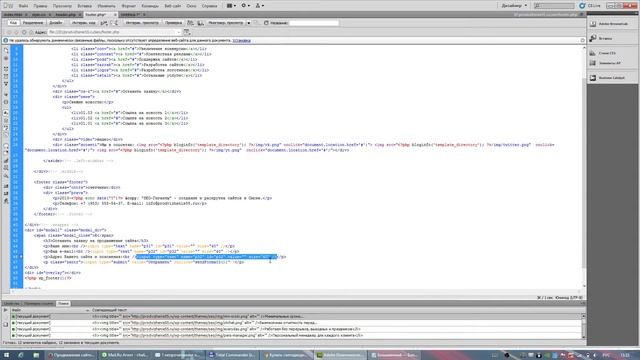Click the Название title input field

point(314,23)
